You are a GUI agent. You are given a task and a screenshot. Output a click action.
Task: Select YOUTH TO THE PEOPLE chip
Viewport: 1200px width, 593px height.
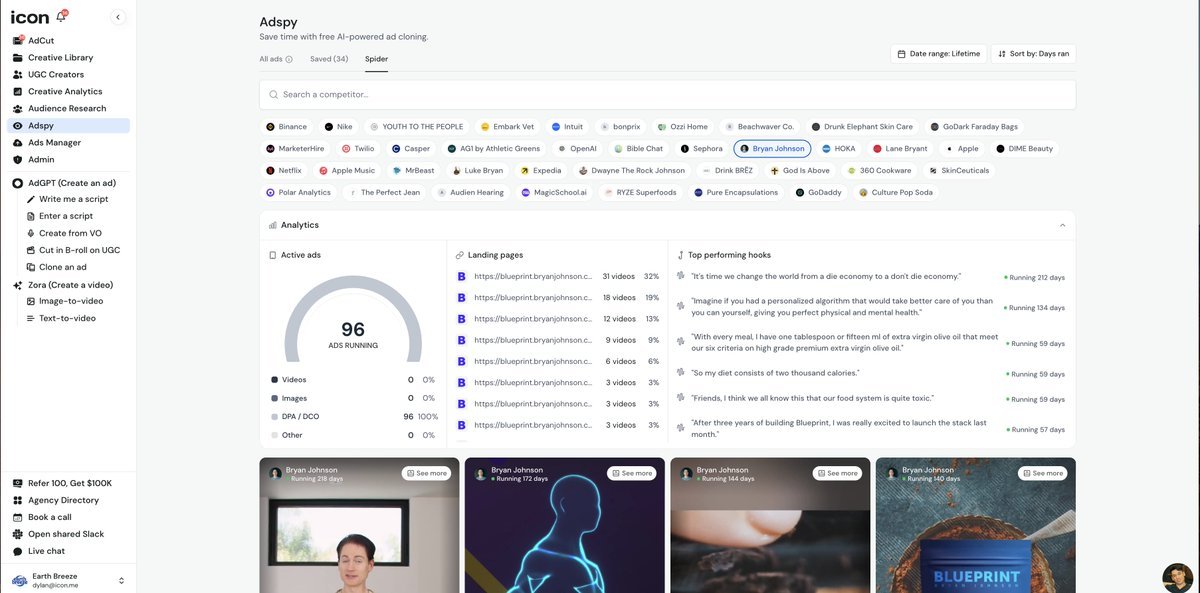pyautogui.click(x=416, y=127)
